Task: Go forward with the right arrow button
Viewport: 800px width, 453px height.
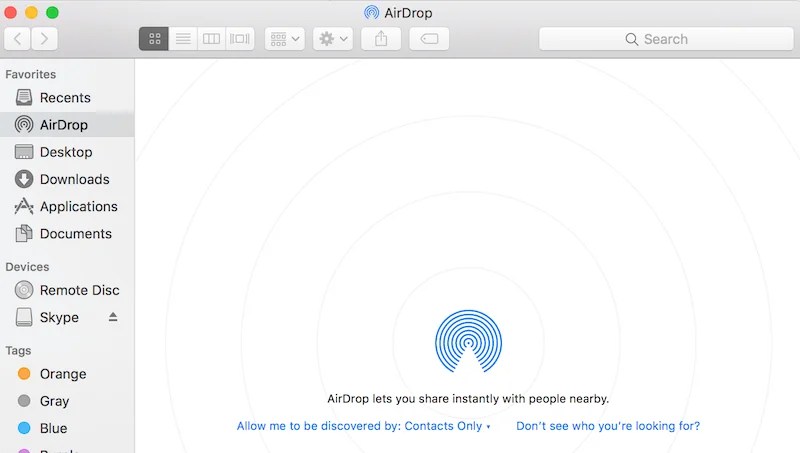Action: [44, 39]
